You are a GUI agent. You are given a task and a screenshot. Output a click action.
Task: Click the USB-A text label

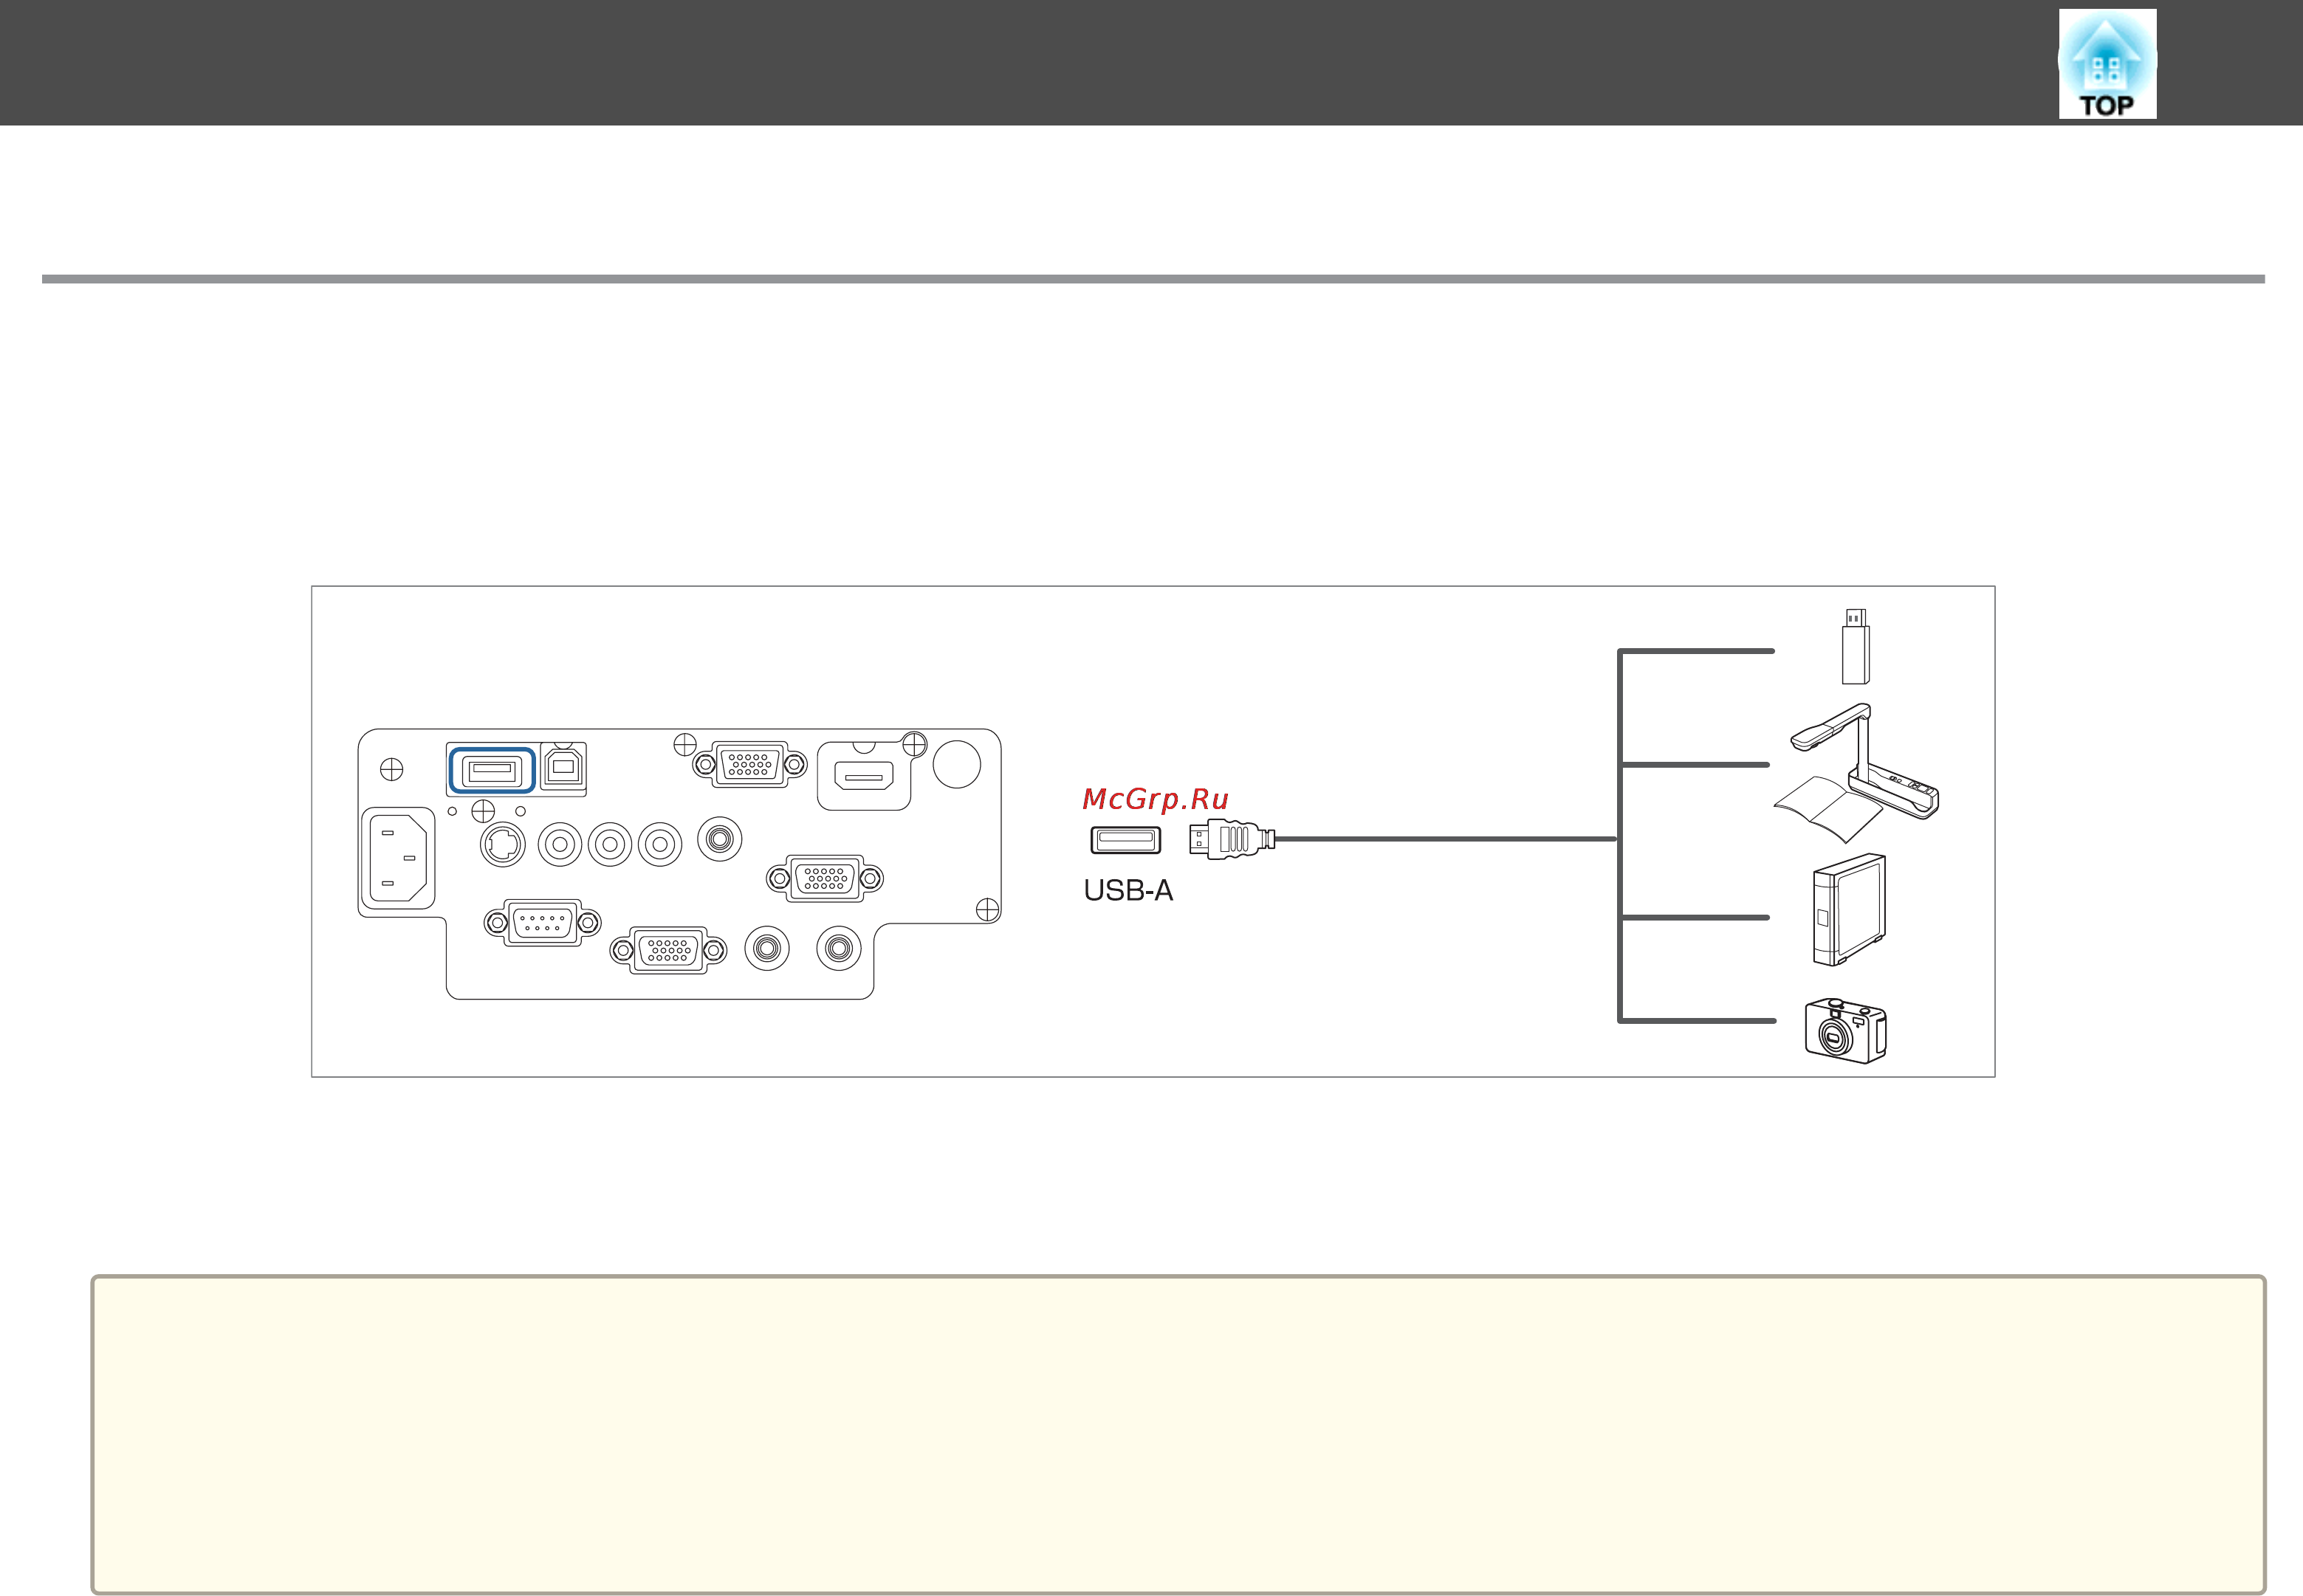tap(1128, 890)
